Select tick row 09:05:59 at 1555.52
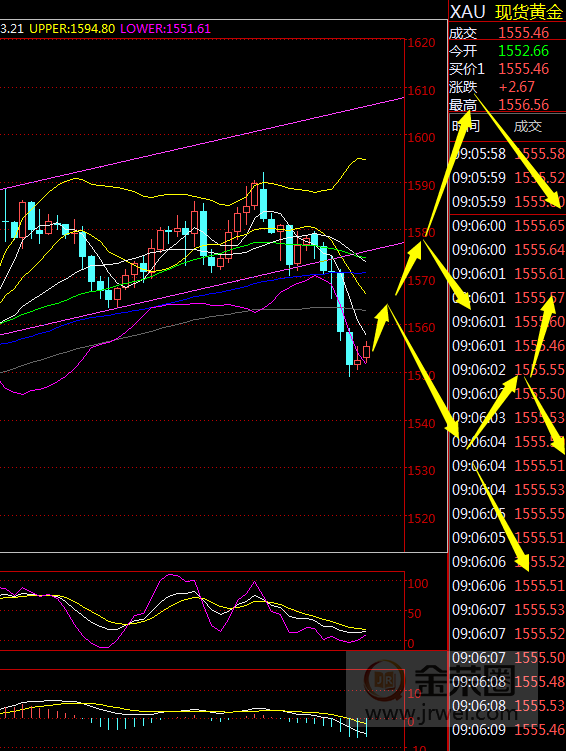Viewport: 566px width, 751px height. click(x=508, y=178)
